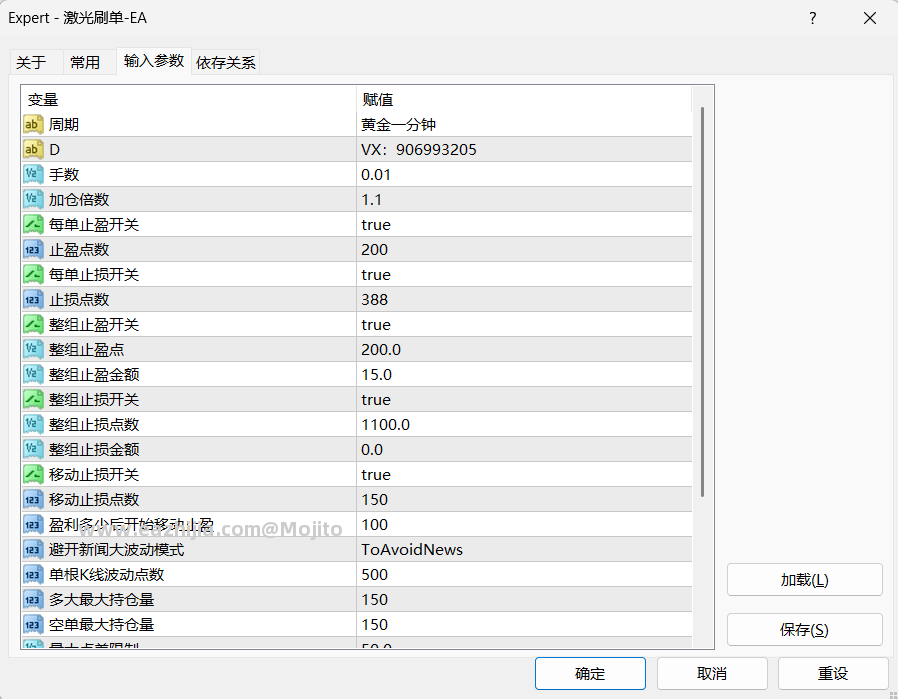Edit the 整组止损点数 value 1100.0

tap(524, 424)
